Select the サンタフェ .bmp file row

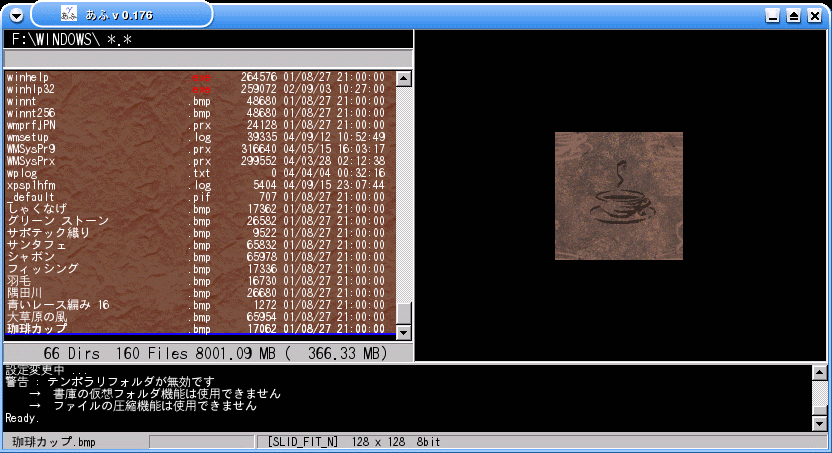(200, 246)
